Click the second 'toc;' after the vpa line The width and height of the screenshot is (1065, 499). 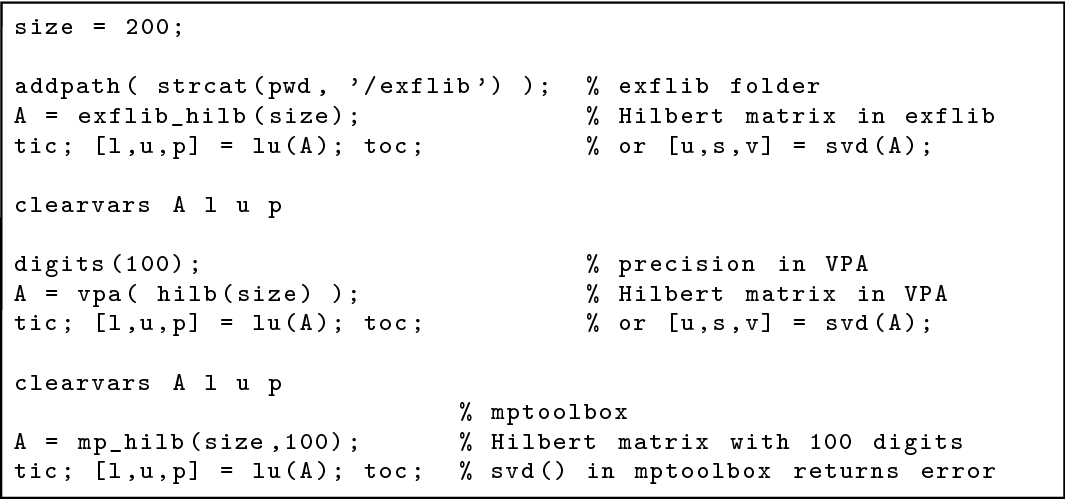tap(393, 324)
